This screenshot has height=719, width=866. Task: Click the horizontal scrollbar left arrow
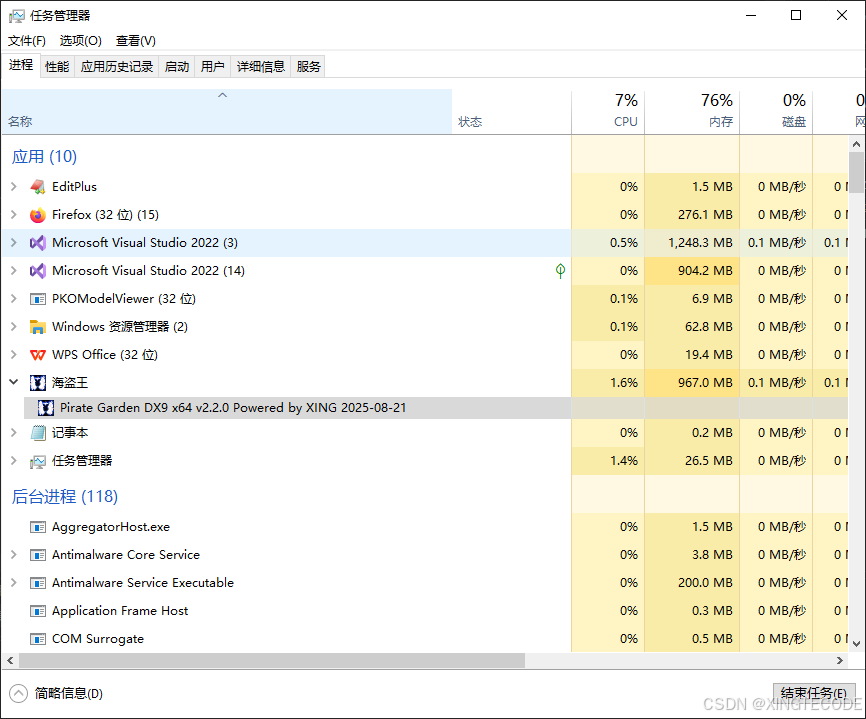(10, 660)
